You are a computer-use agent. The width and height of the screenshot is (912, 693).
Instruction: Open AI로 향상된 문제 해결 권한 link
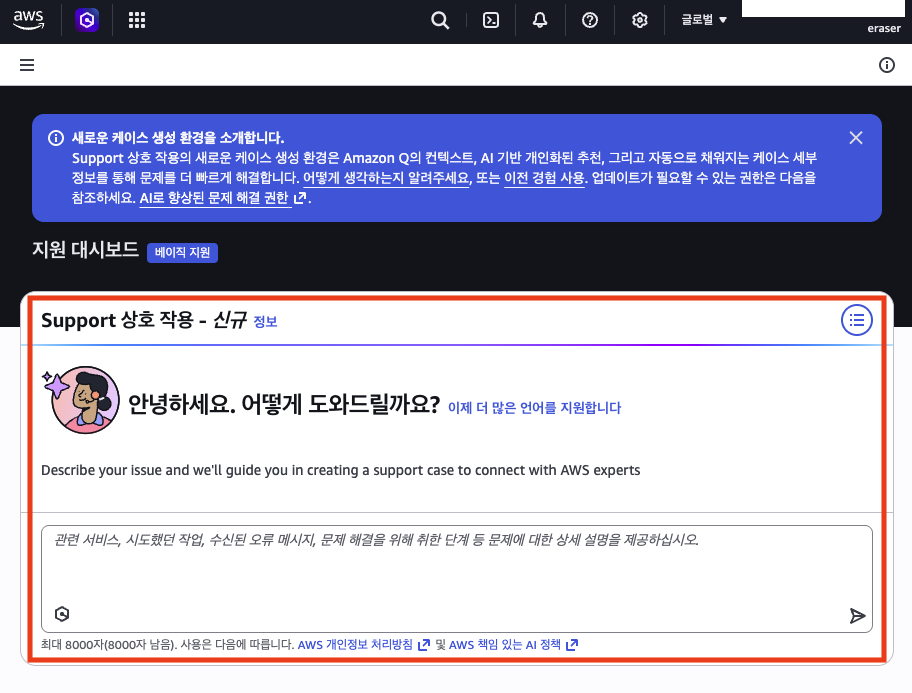click(x=223, y=198)
